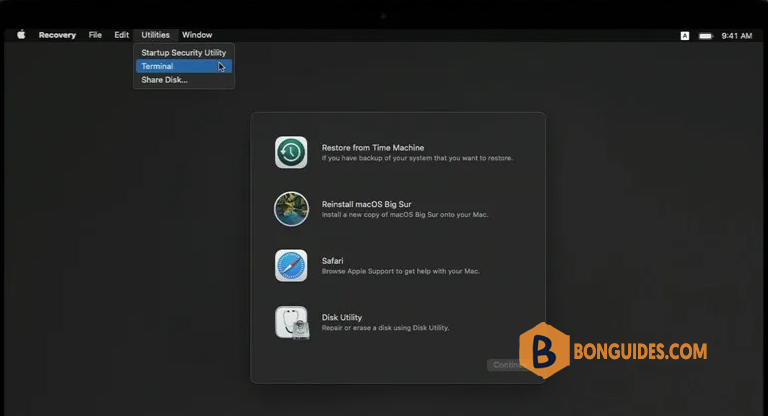Click 'Repair or erase a disk' description
The height and width of the screenshot is (416, 768).
coord(385,328)
